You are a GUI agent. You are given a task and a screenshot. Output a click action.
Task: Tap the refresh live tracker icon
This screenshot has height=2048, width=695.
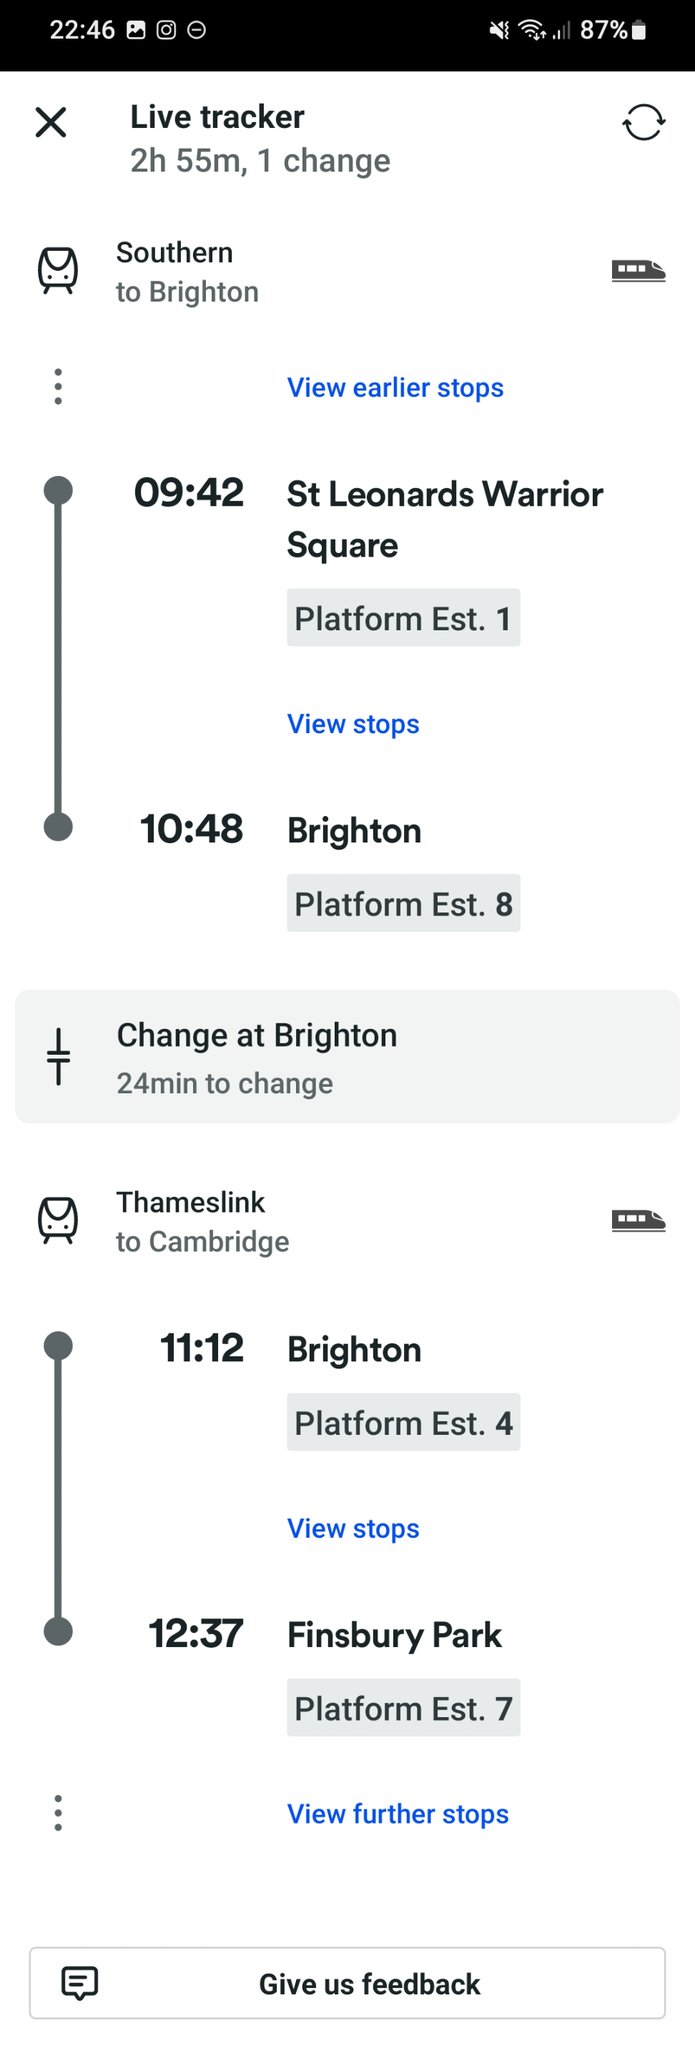click(x=643, y=123)
